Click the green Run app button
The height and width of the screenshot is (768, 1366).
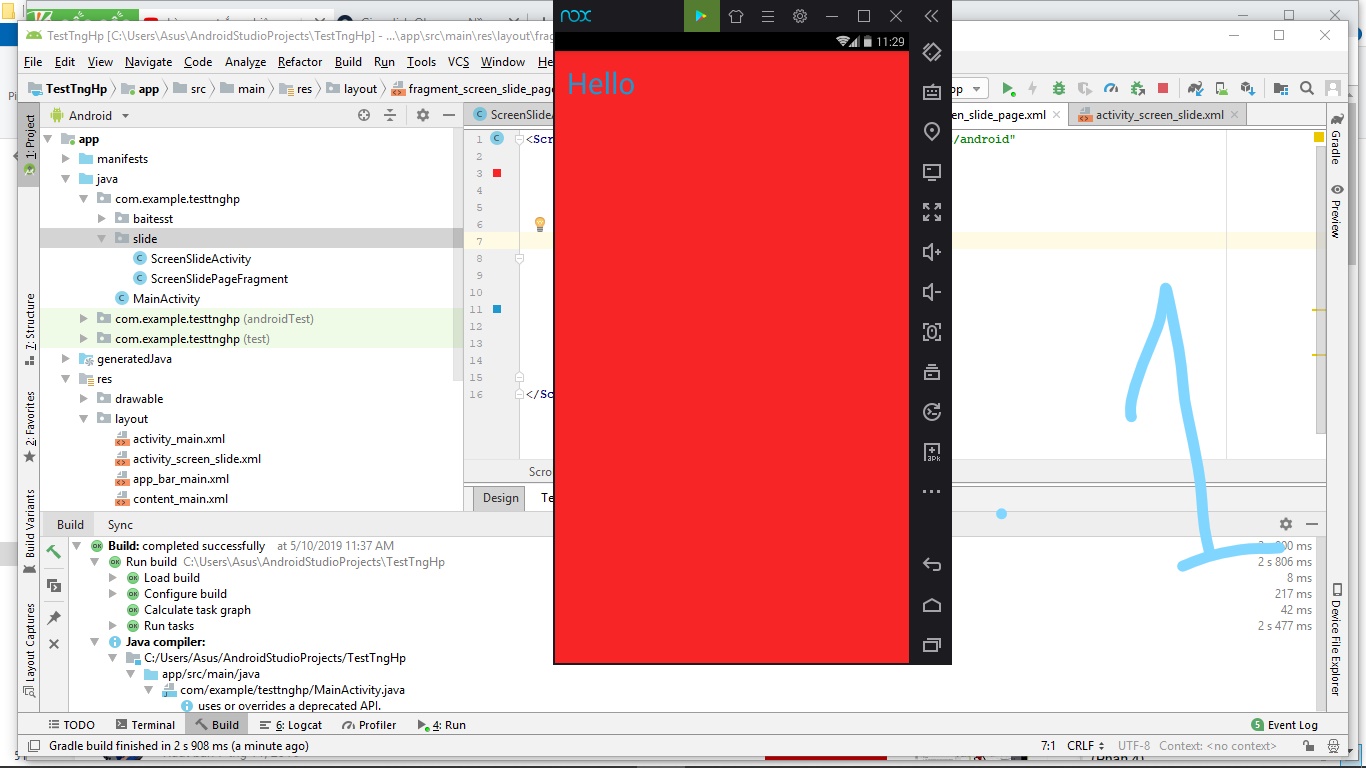[x=1008, y=89]
